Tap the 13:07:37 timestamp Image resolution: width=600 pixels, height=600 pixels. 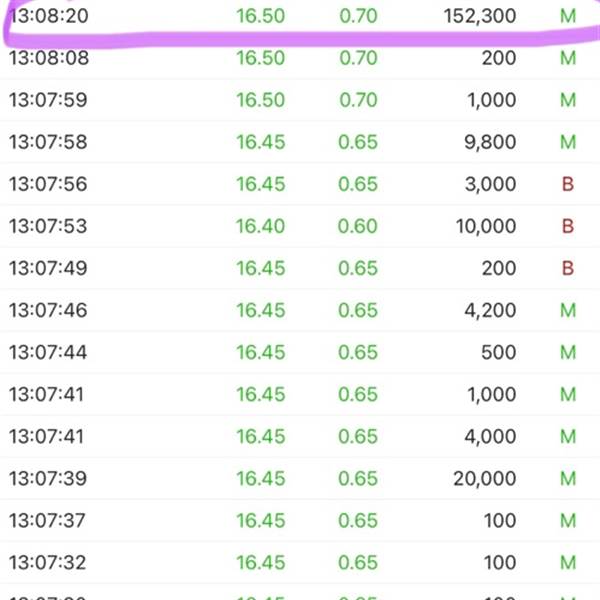(x=47, y=520)
